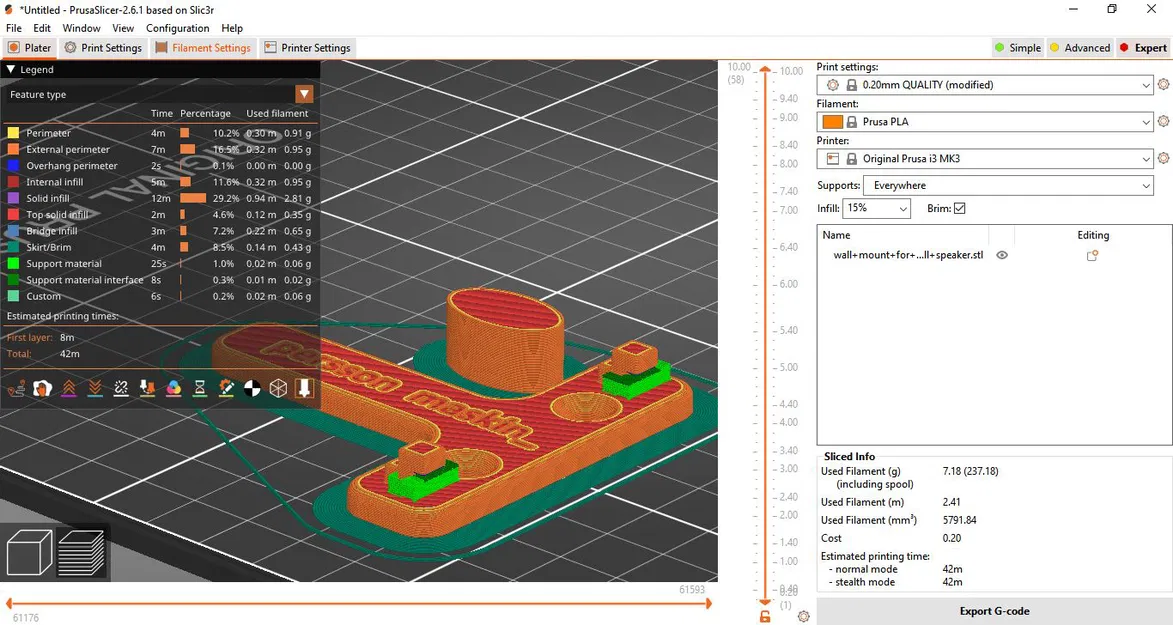Toggle Color changes icon in legend
Image resolution: width=1173 pixels, height=625 pixels.
point(174,388)
